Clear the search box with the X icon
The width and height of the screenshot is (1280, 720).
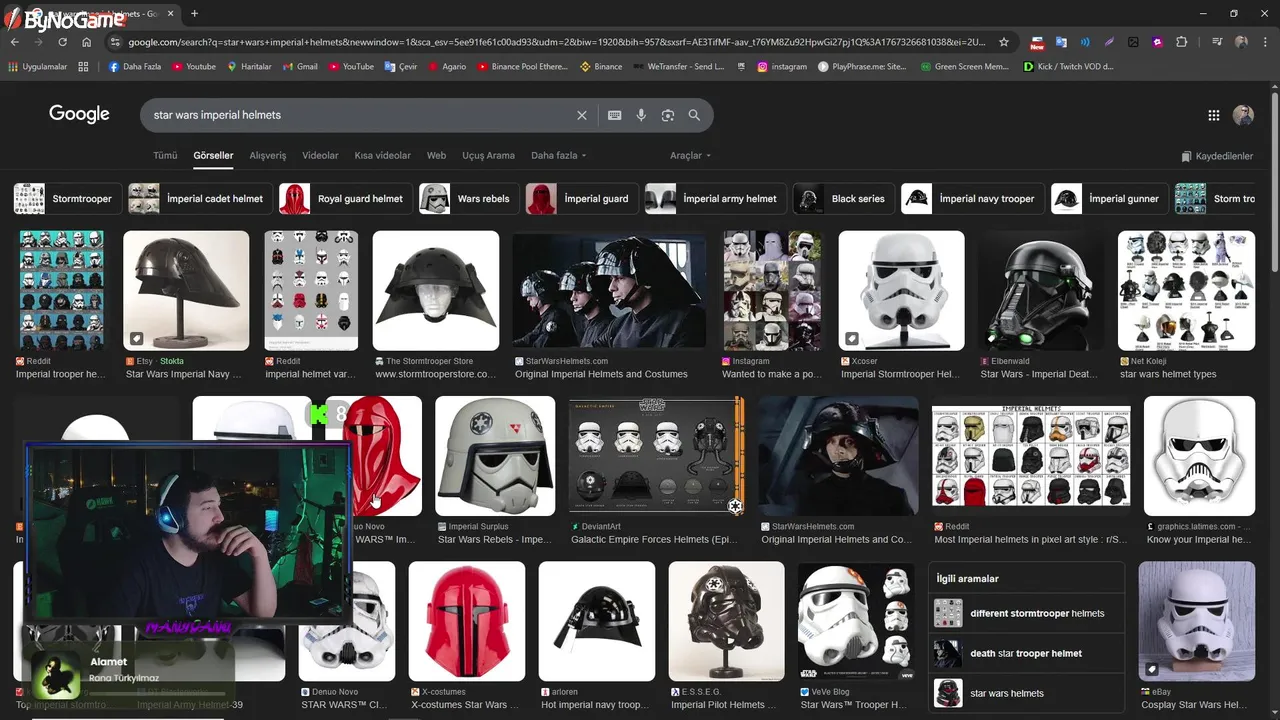coord(582,115)
